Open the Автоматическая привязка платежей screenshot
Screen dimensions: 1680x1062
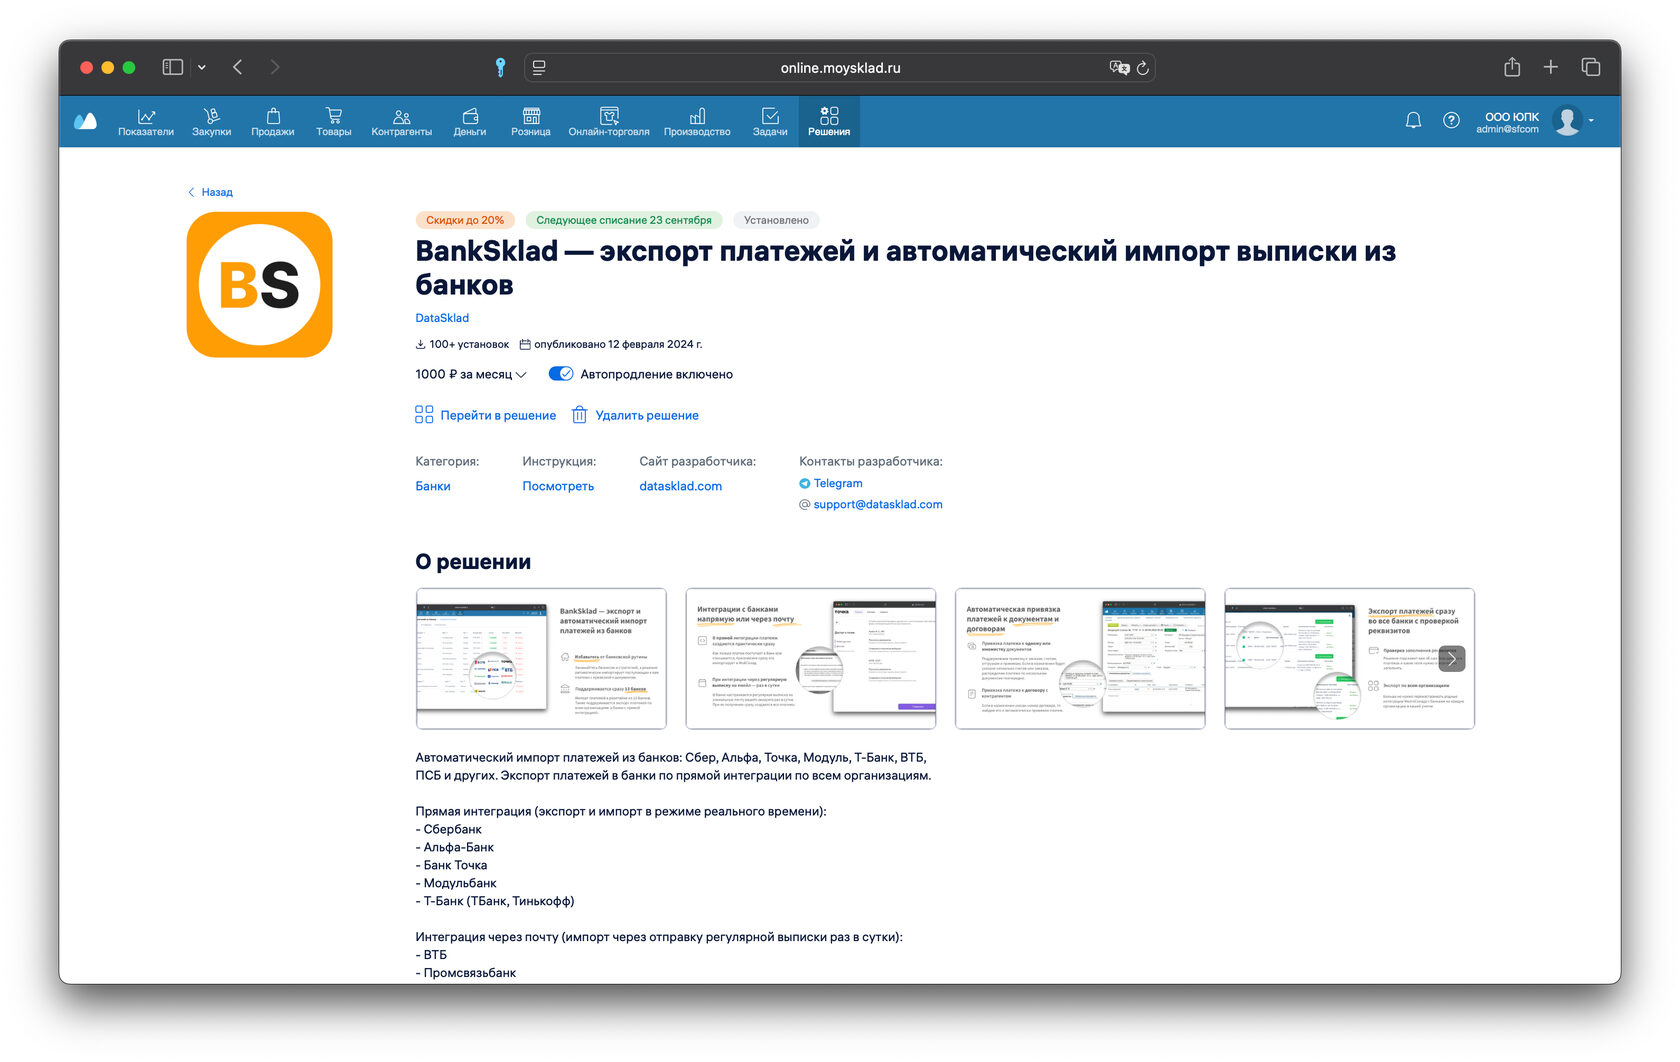click(1081, 659)
